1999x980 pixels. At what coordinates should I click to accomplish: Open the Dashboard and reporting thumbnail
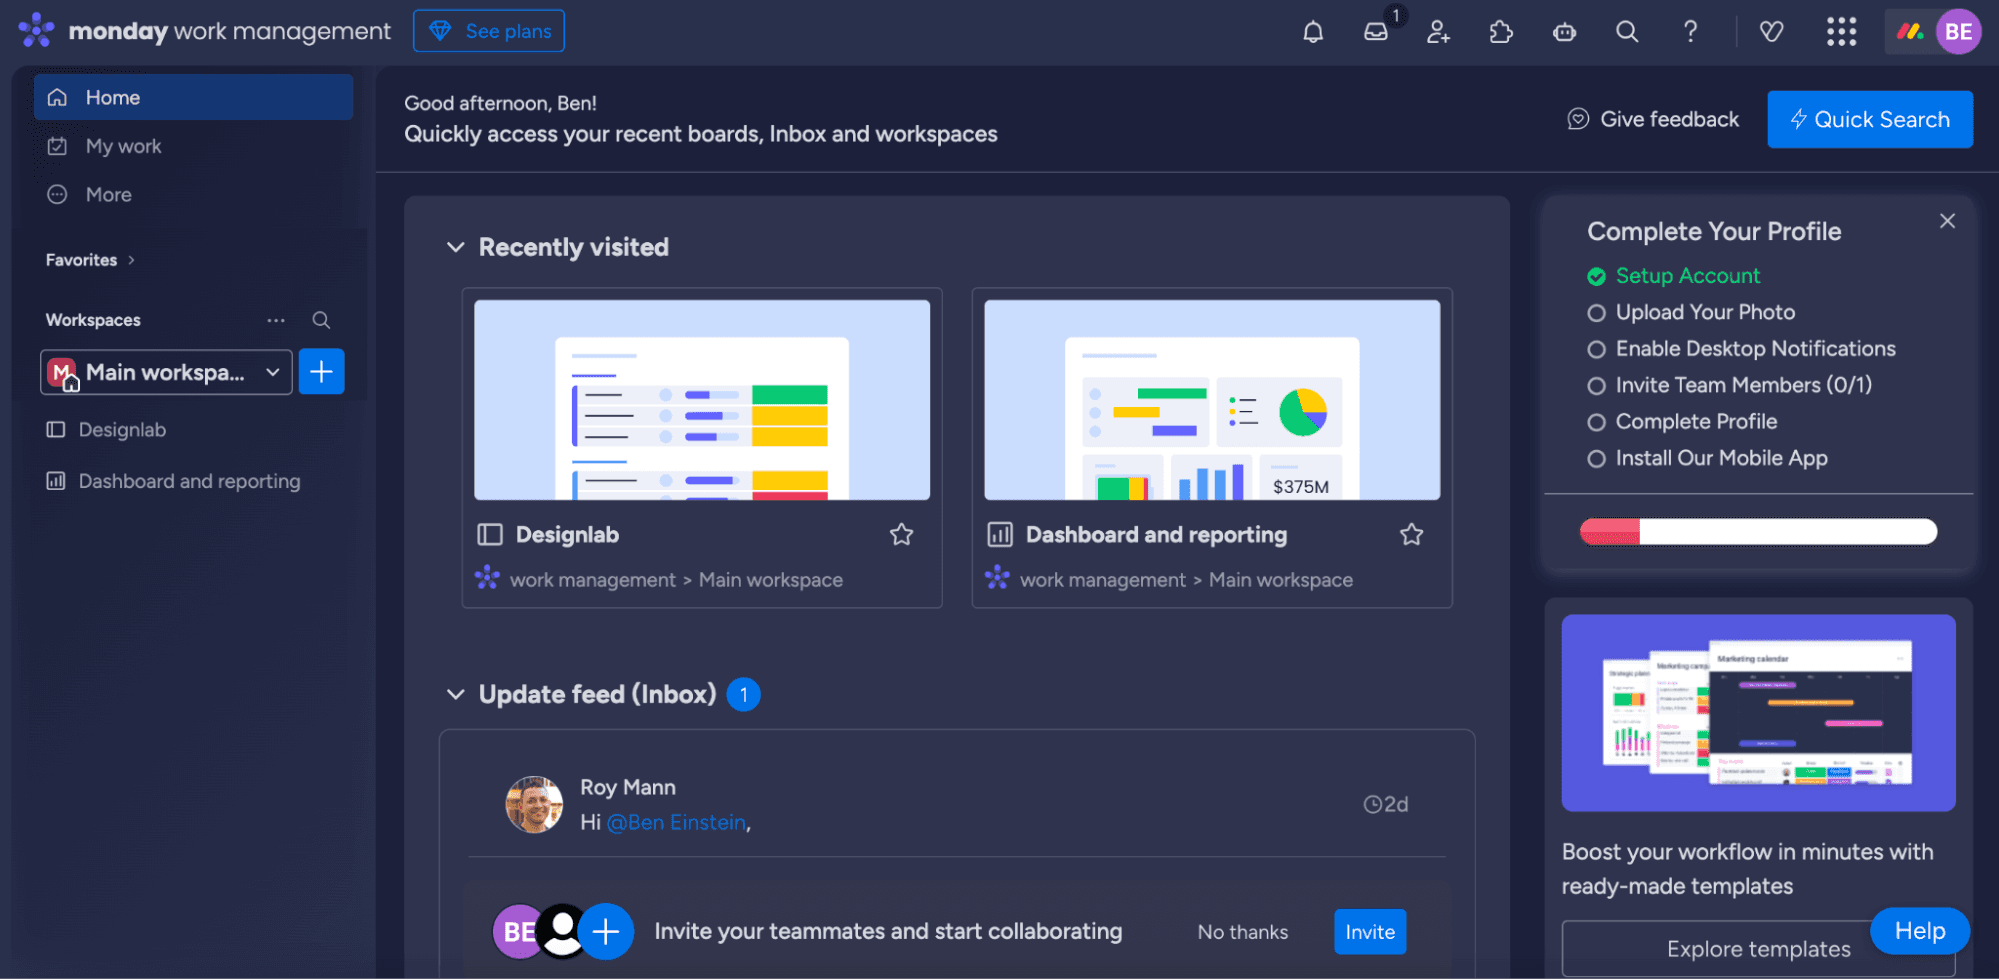pos(1212,400)
